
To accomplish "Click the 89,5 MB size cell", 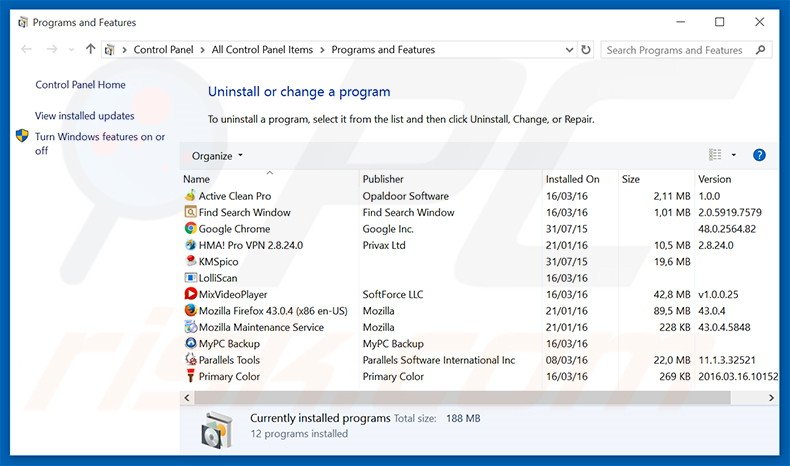I will 672,311.
